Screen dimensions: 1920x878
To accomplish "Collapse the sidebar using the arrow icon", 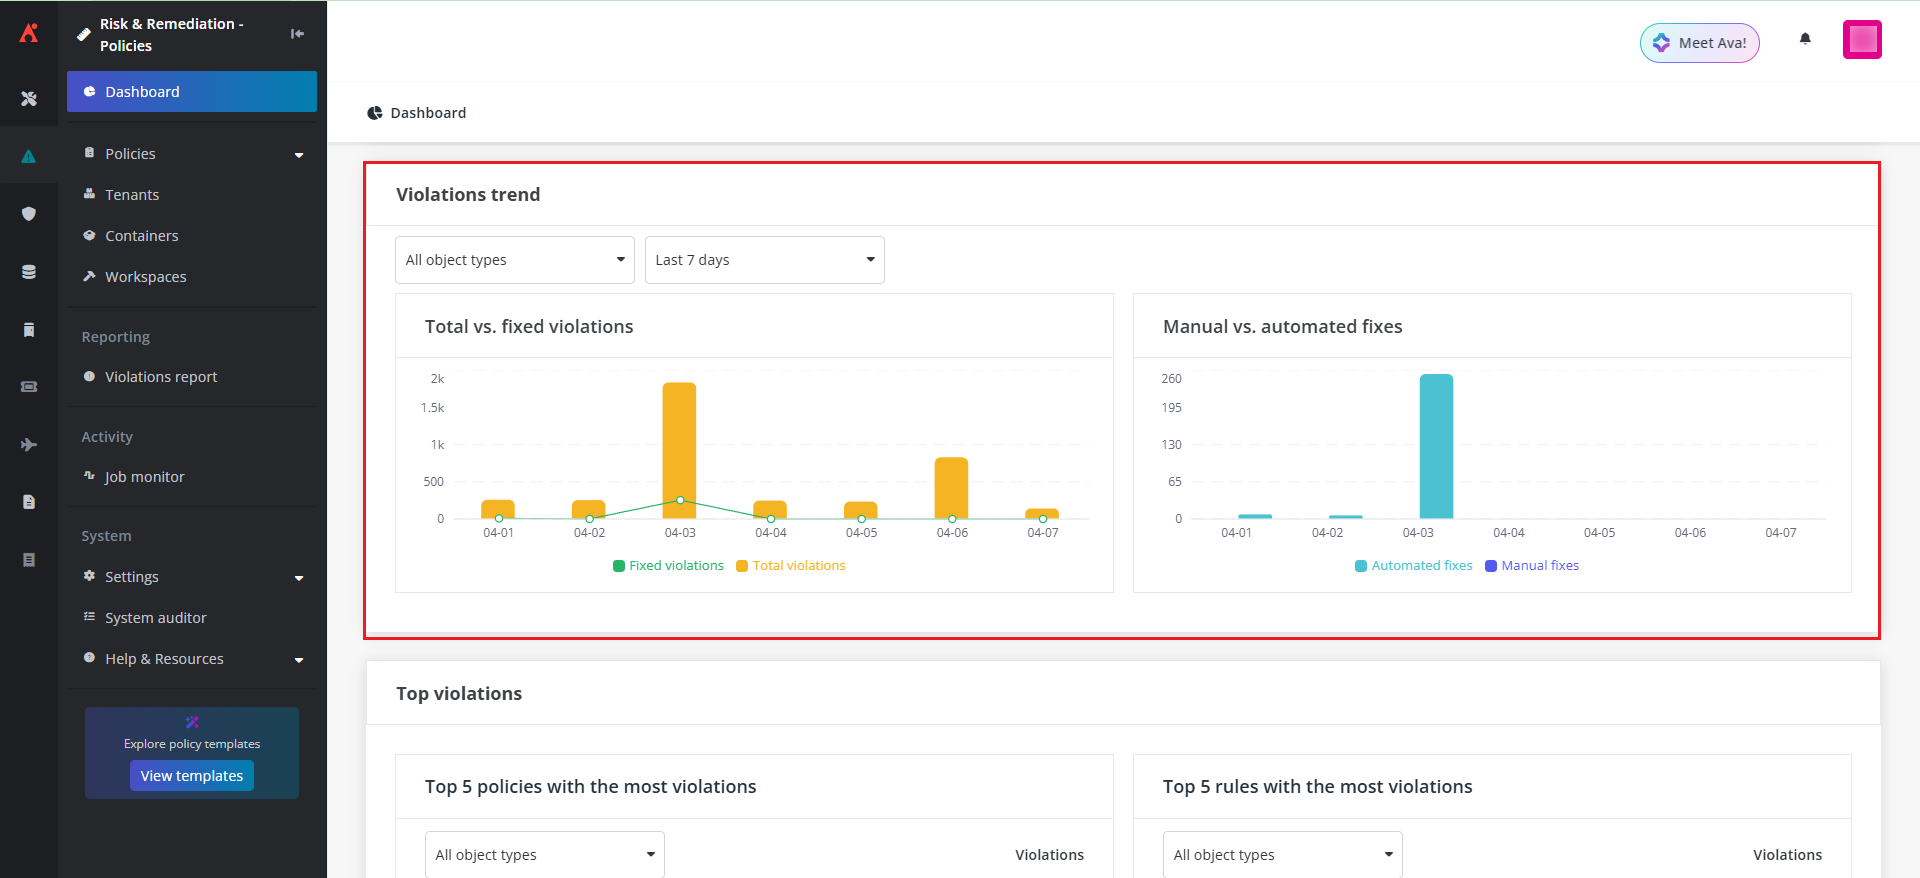I will (297, 34).
